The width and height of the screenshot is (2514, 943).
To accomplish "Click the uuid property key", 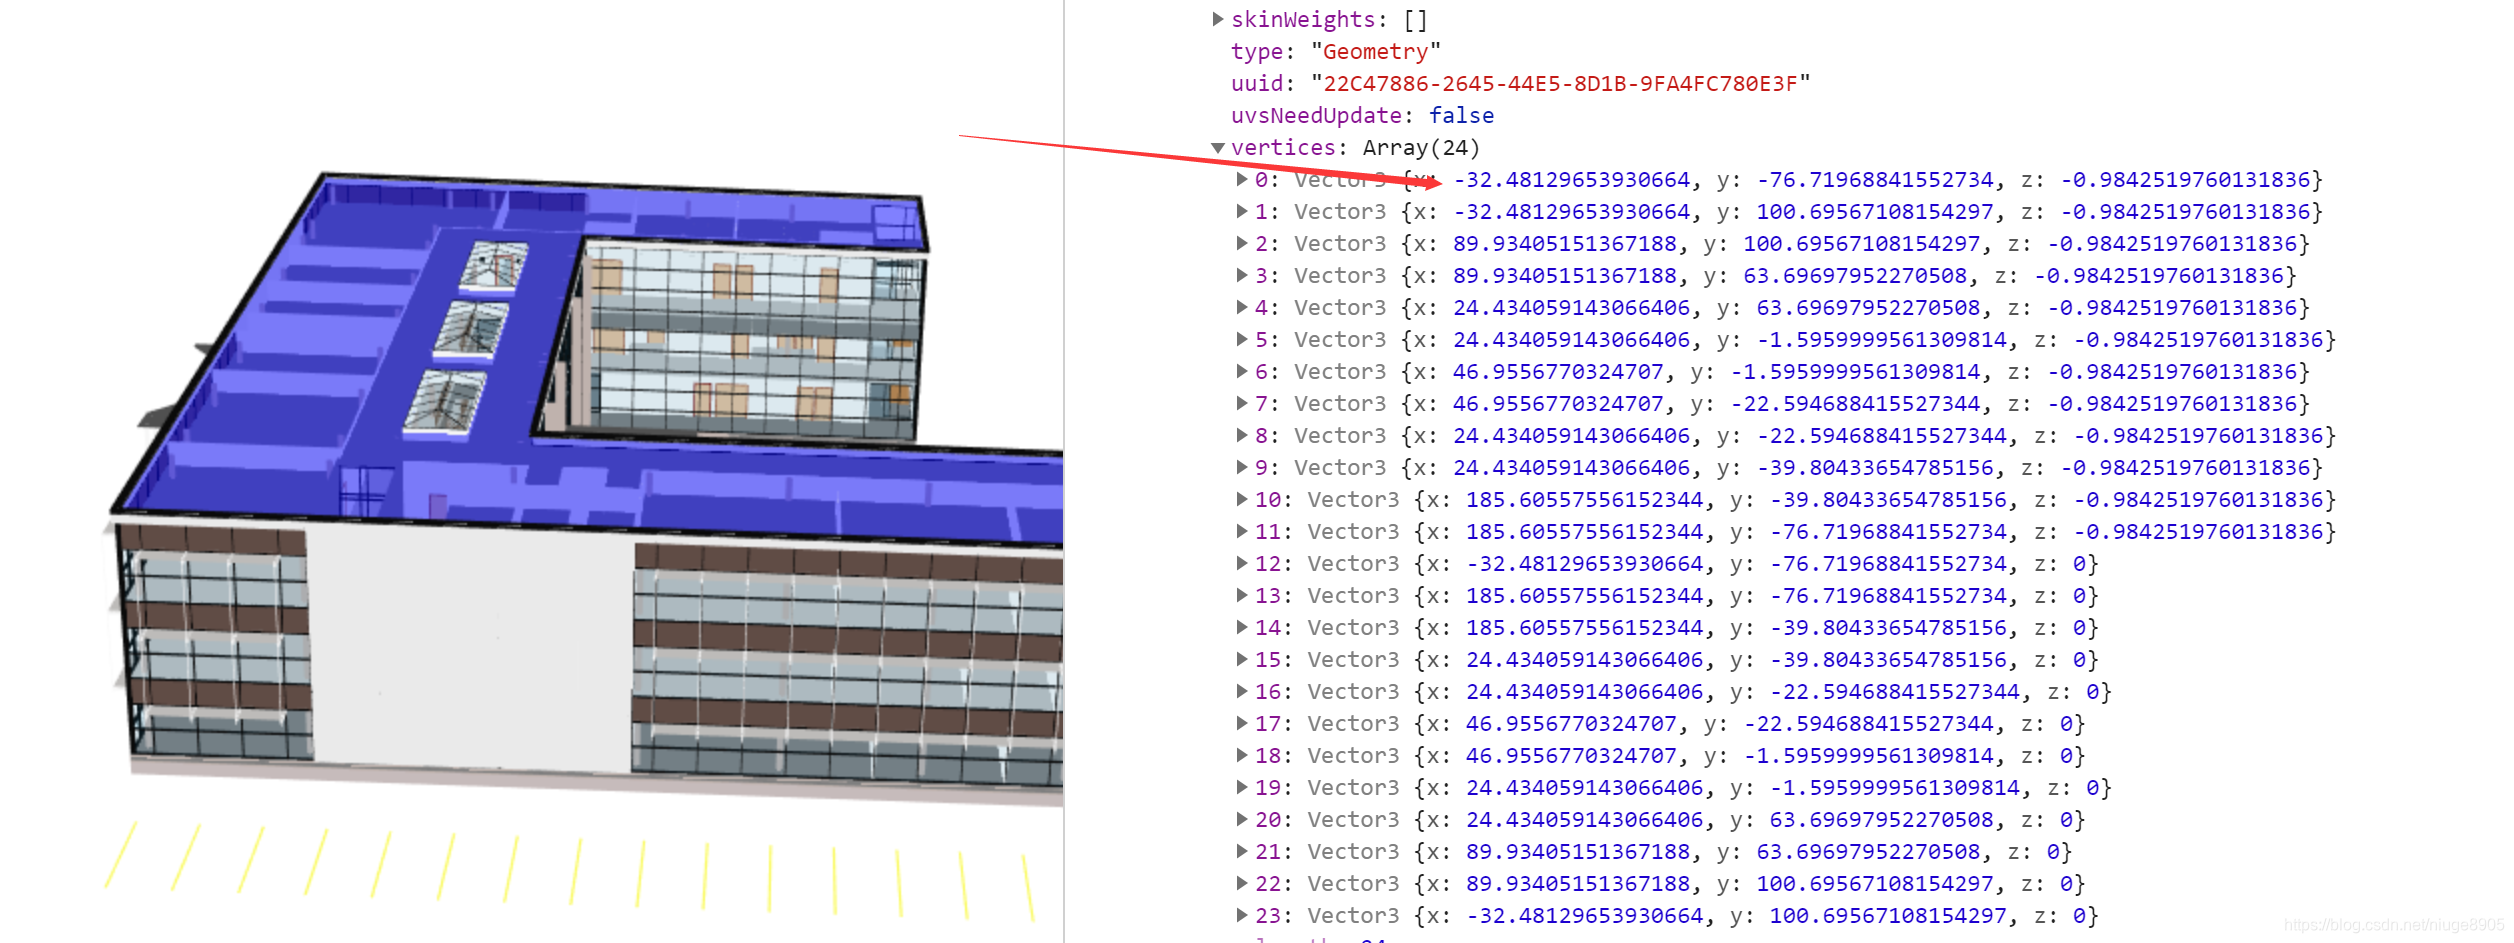I will (x=1257, y=84).
